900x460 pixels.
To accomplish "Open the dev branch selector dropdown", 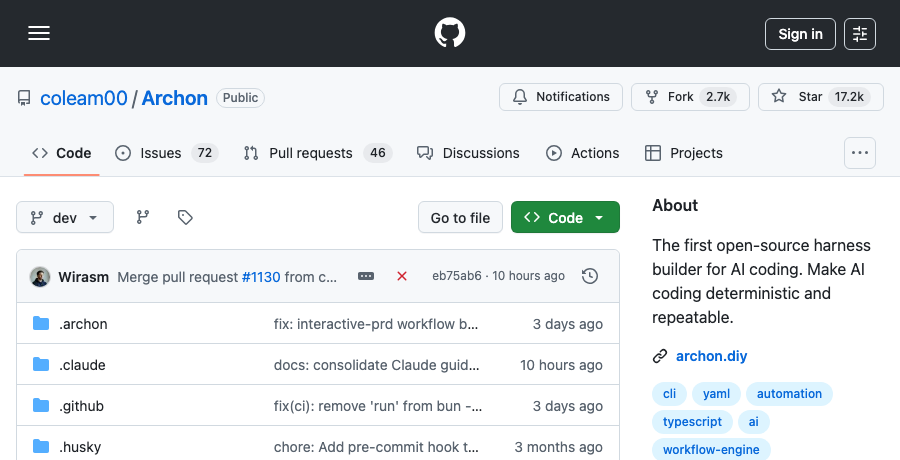I will [x=65, y=218].
